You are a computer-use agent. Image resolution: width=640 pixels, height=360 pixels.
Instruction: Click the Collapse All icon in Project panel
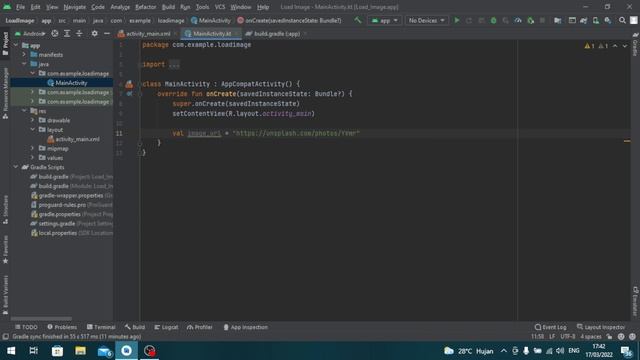pyautogui.click(x=79, y=33)
